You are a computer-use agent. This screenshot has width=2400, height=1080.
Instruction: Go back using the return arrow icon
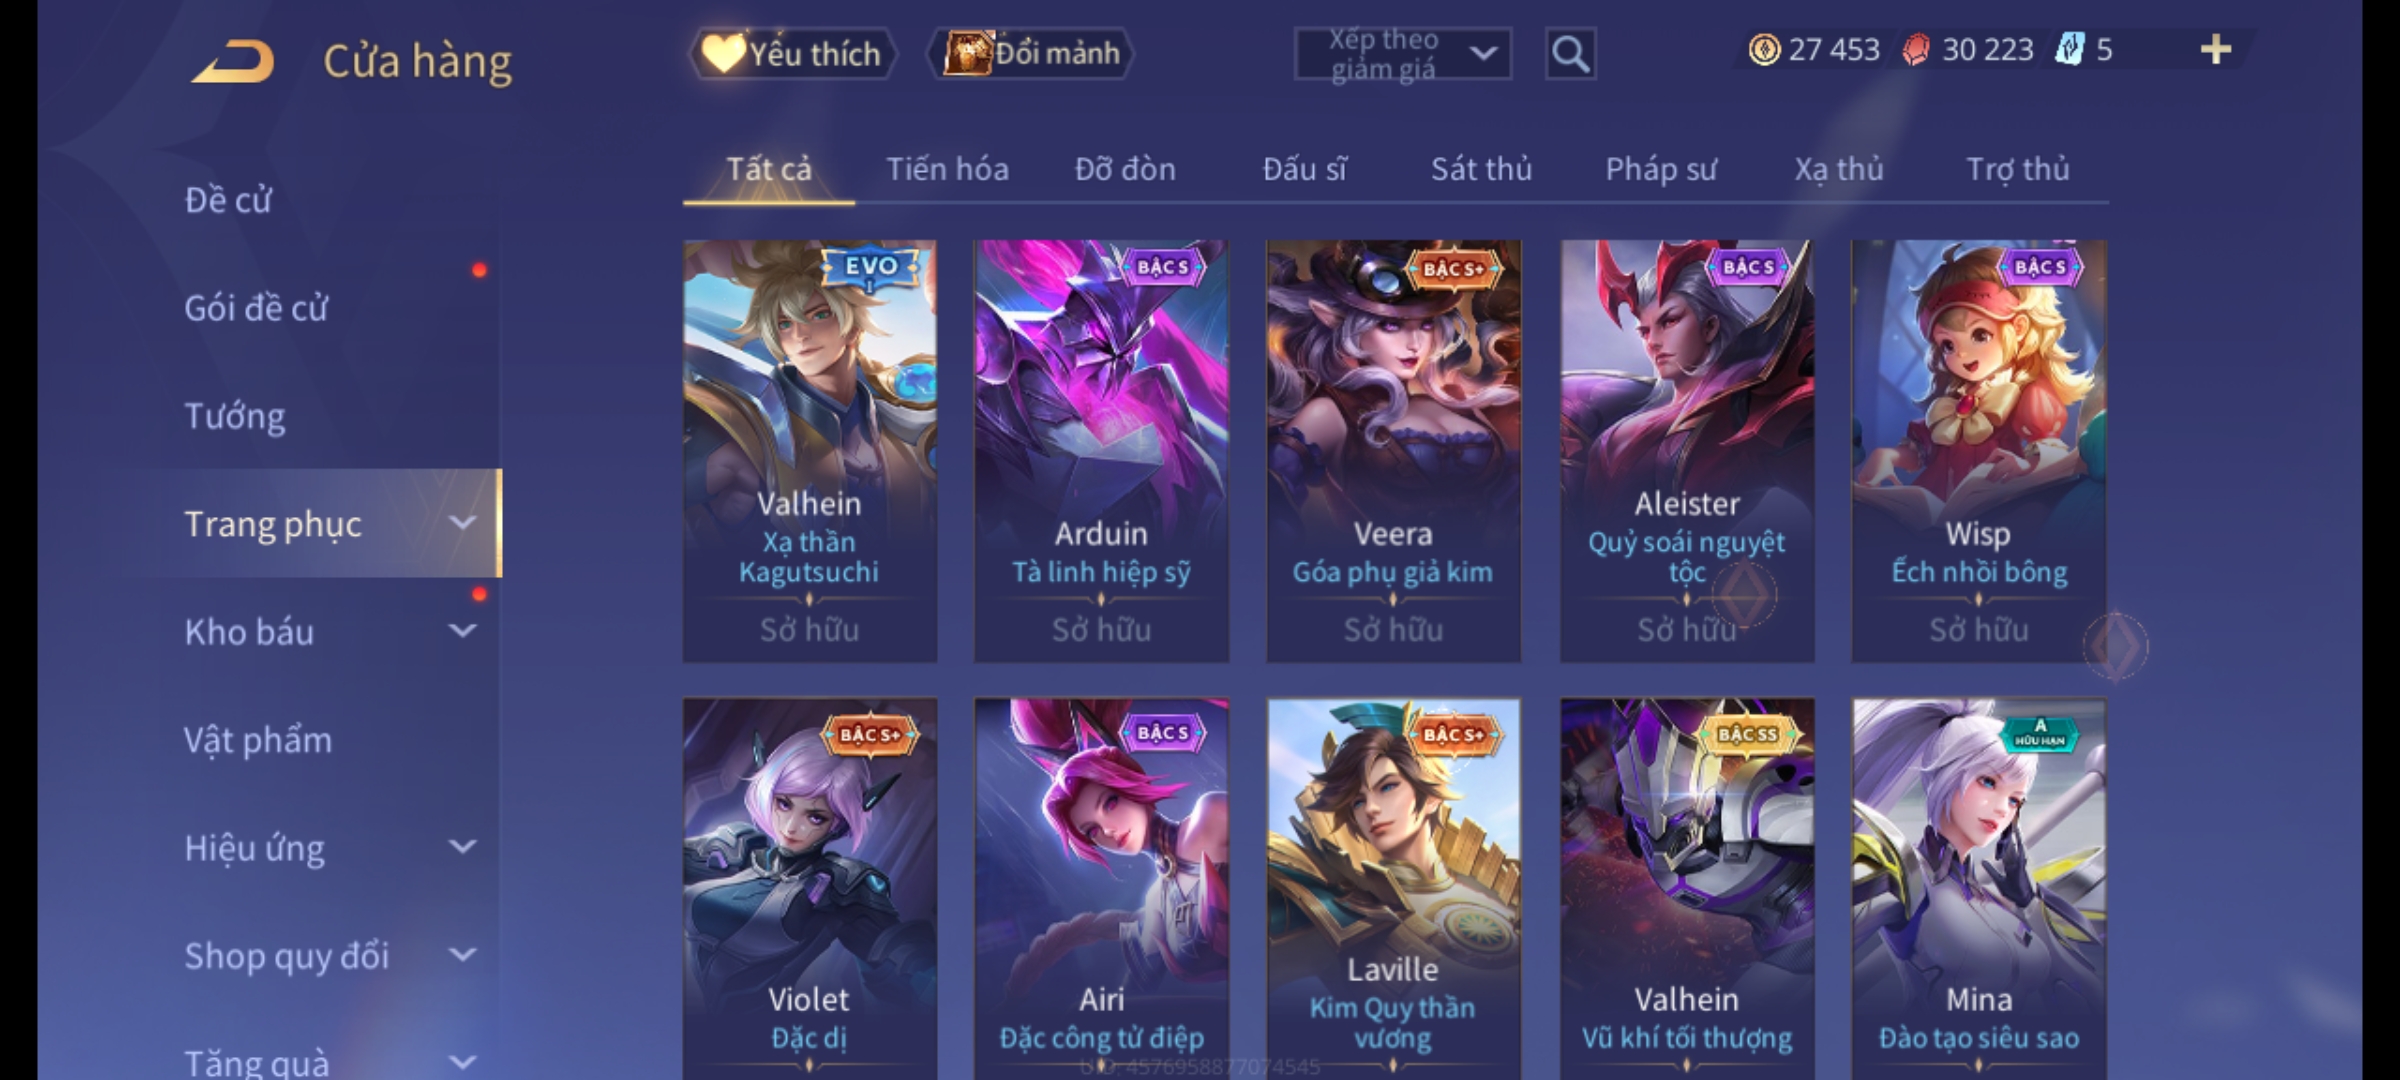[232, 61]
